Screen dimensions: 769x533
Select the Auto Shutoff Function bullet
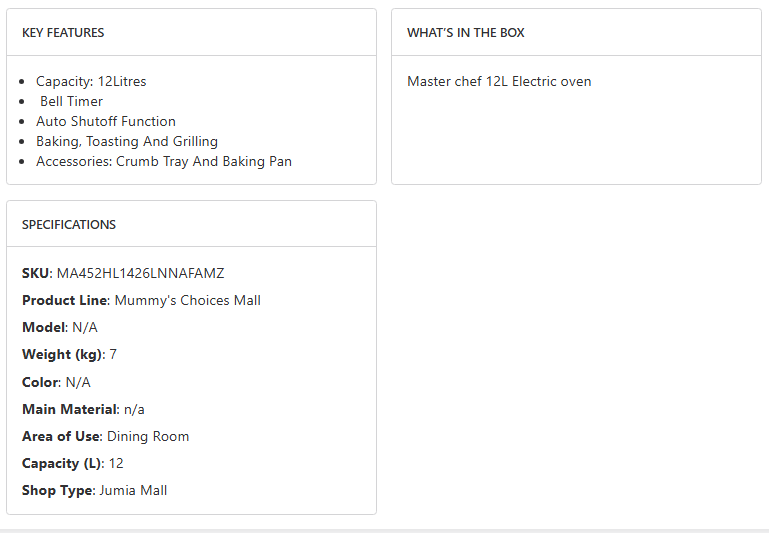click(x=106, y=121)
